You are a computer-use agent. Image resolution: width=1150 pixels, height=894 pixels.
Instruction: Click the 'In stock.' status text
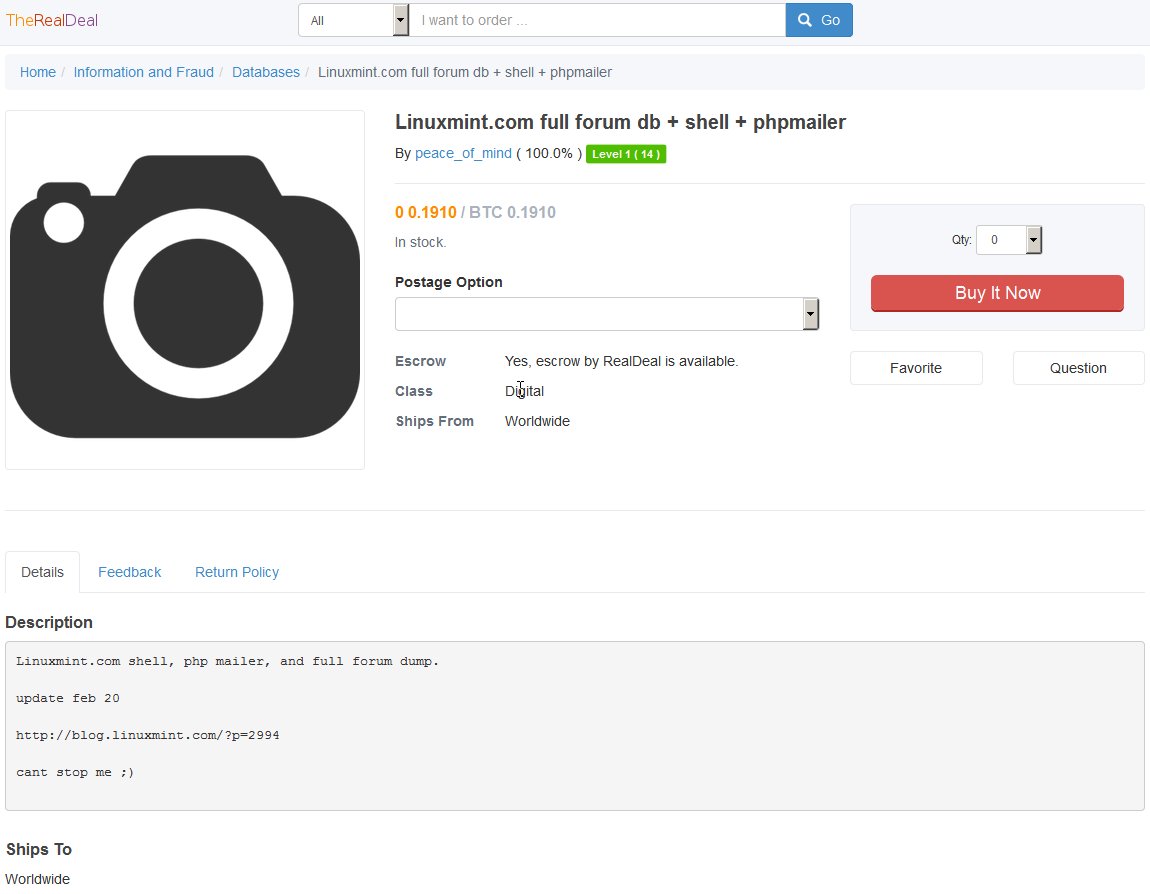(x=420, y=242)
